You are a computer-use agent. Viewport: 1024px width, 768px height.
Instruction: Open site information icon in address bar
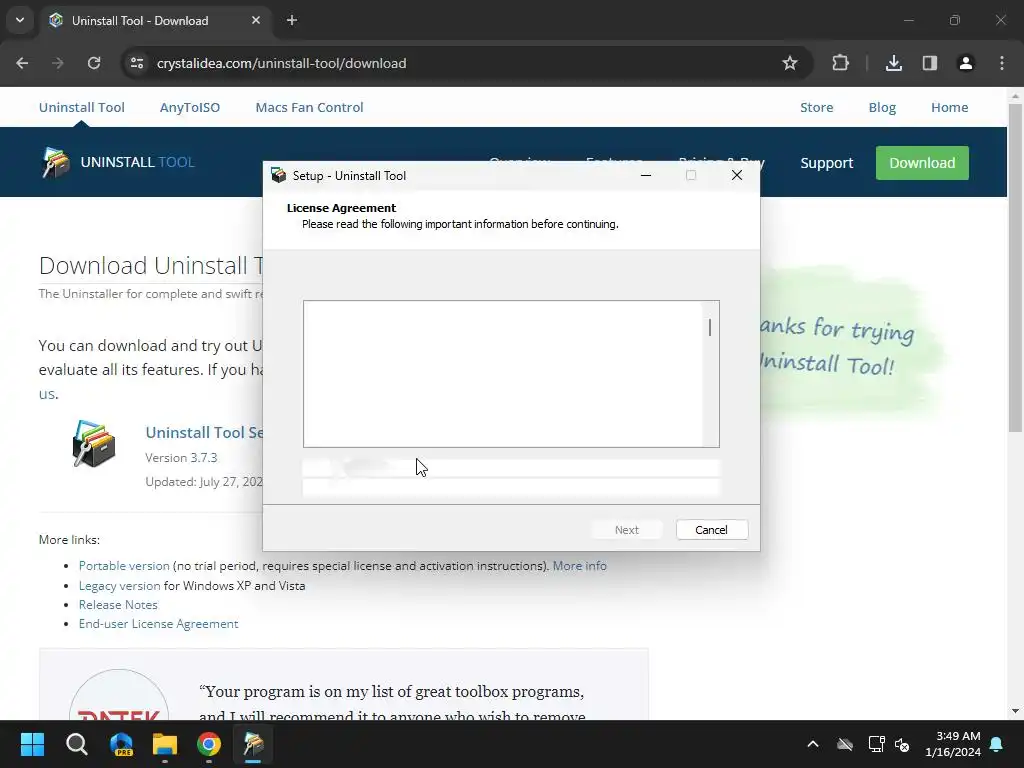(136, 63)
